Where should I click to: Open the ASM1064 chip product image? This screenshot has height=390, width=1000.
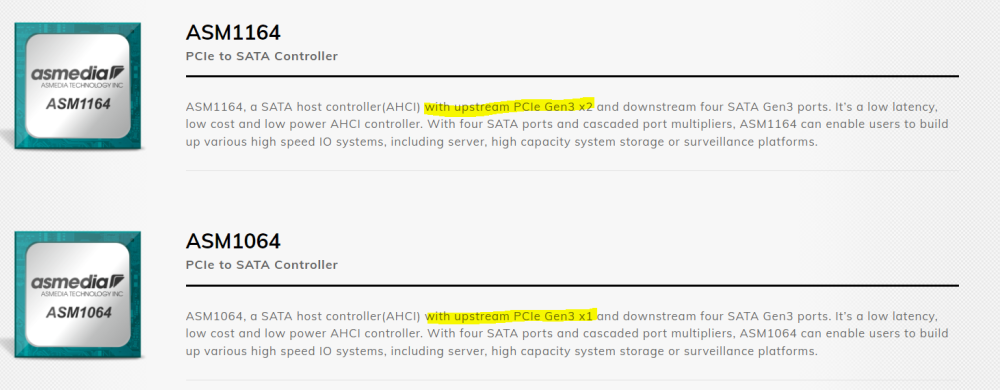pos(78,294)
